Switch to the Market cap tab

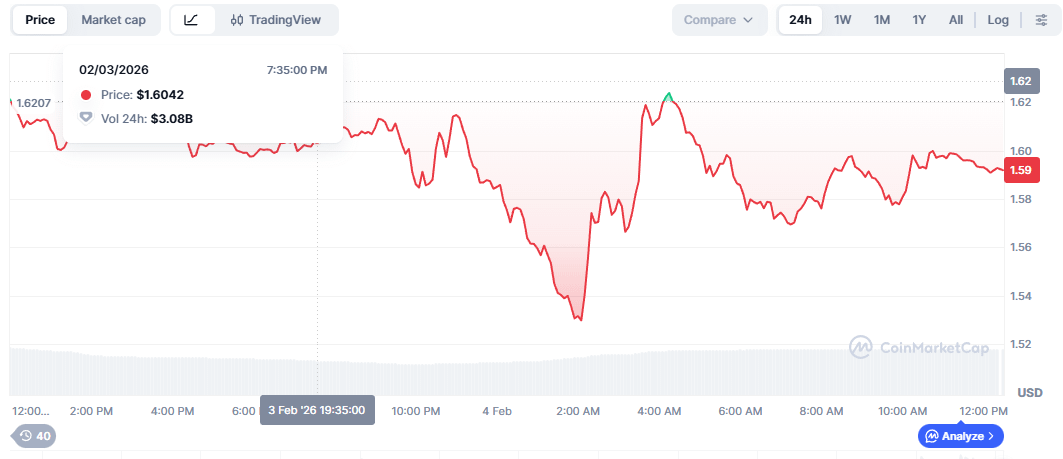point(114,20)
